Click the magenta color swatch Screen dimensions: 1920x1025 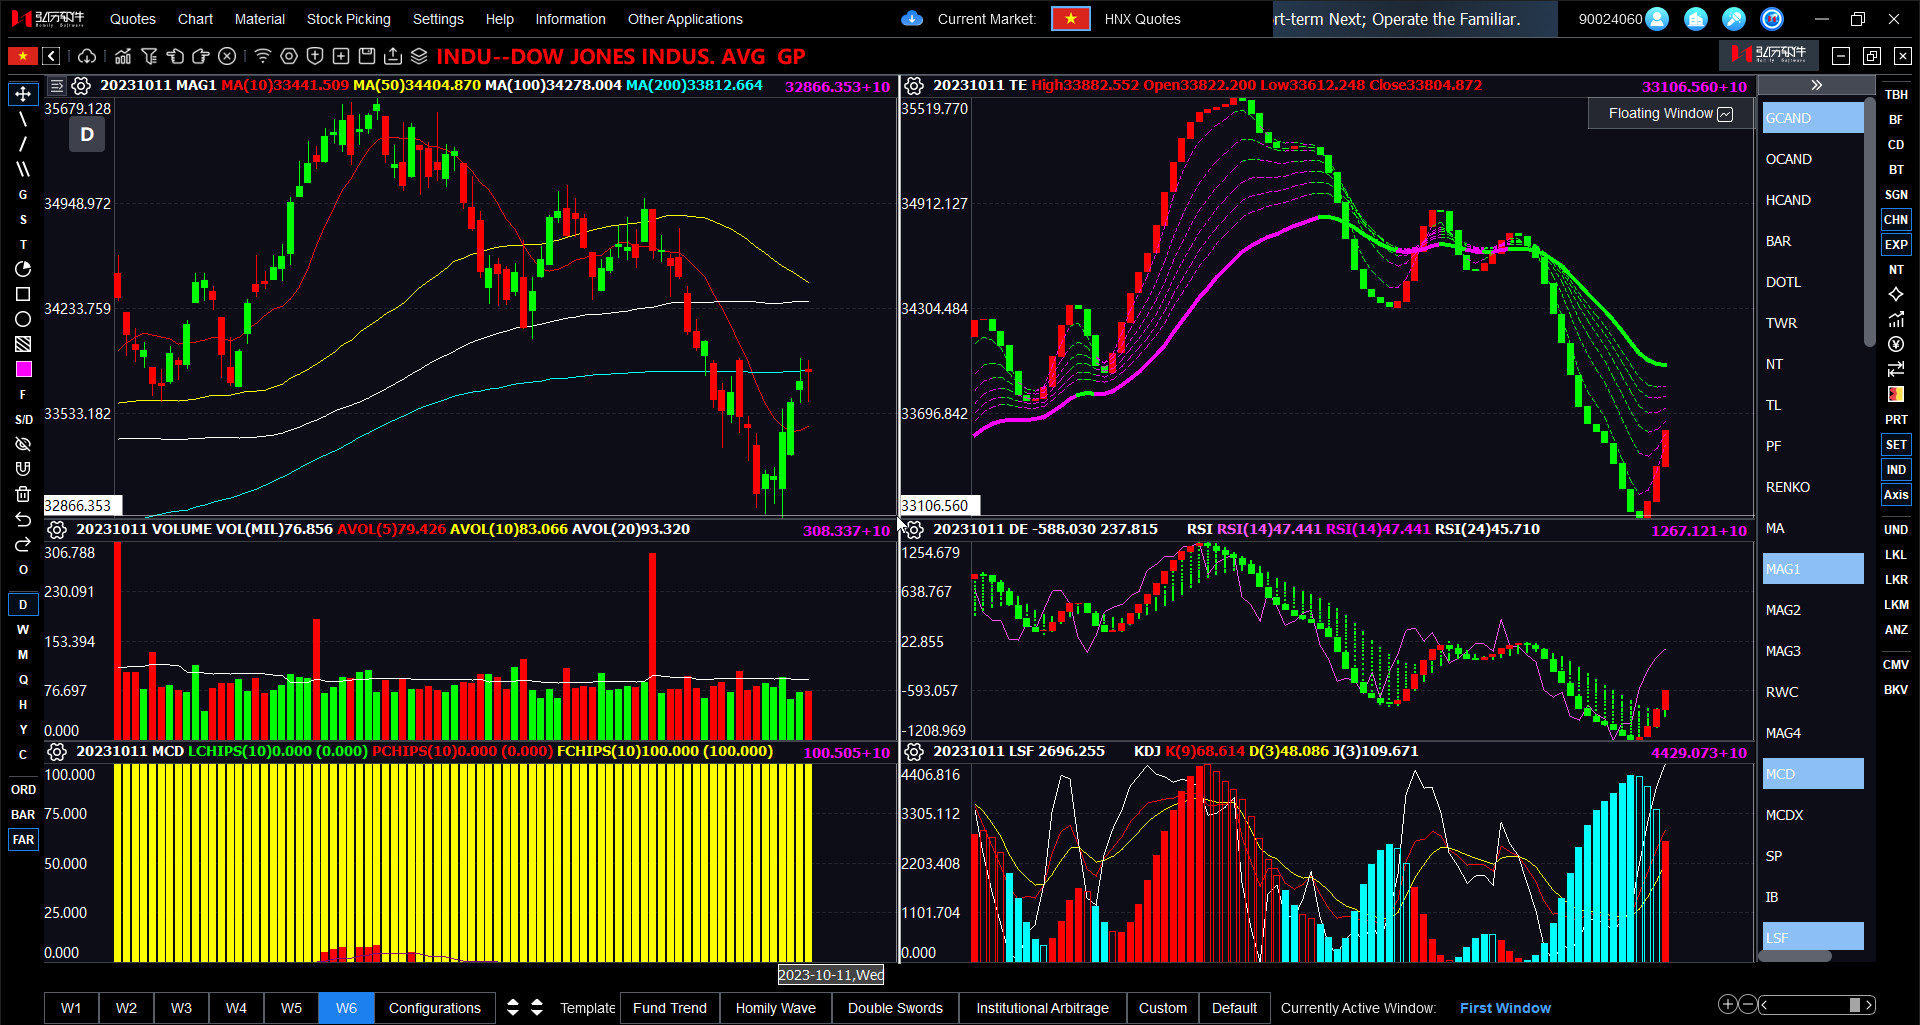[x=23, y=369]
